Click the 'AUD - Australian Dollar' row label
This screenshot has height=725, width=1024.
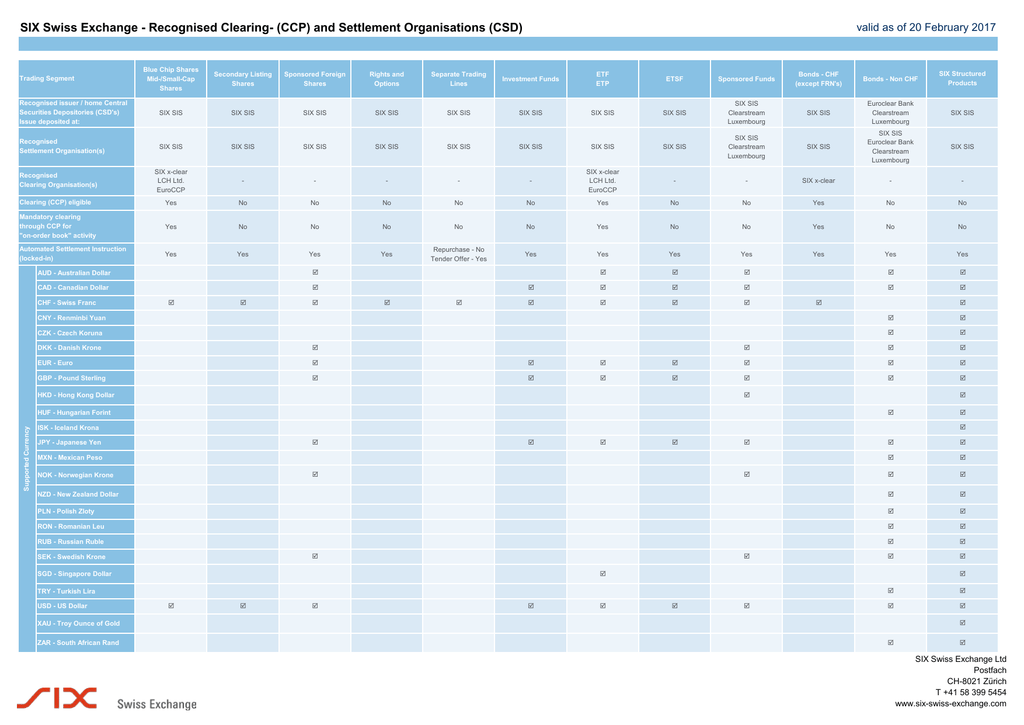pyautogui.click(x=86, y=272)
